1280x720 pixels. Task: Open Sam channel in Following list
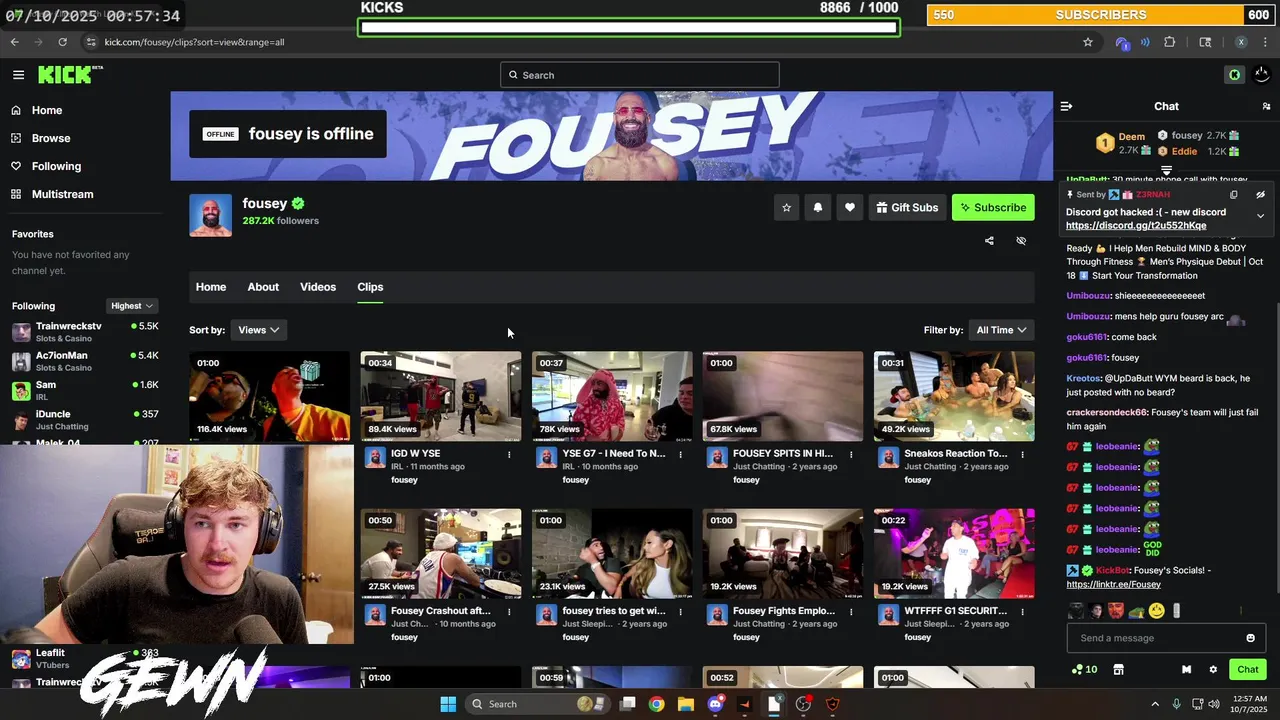[x=85, y=390]
